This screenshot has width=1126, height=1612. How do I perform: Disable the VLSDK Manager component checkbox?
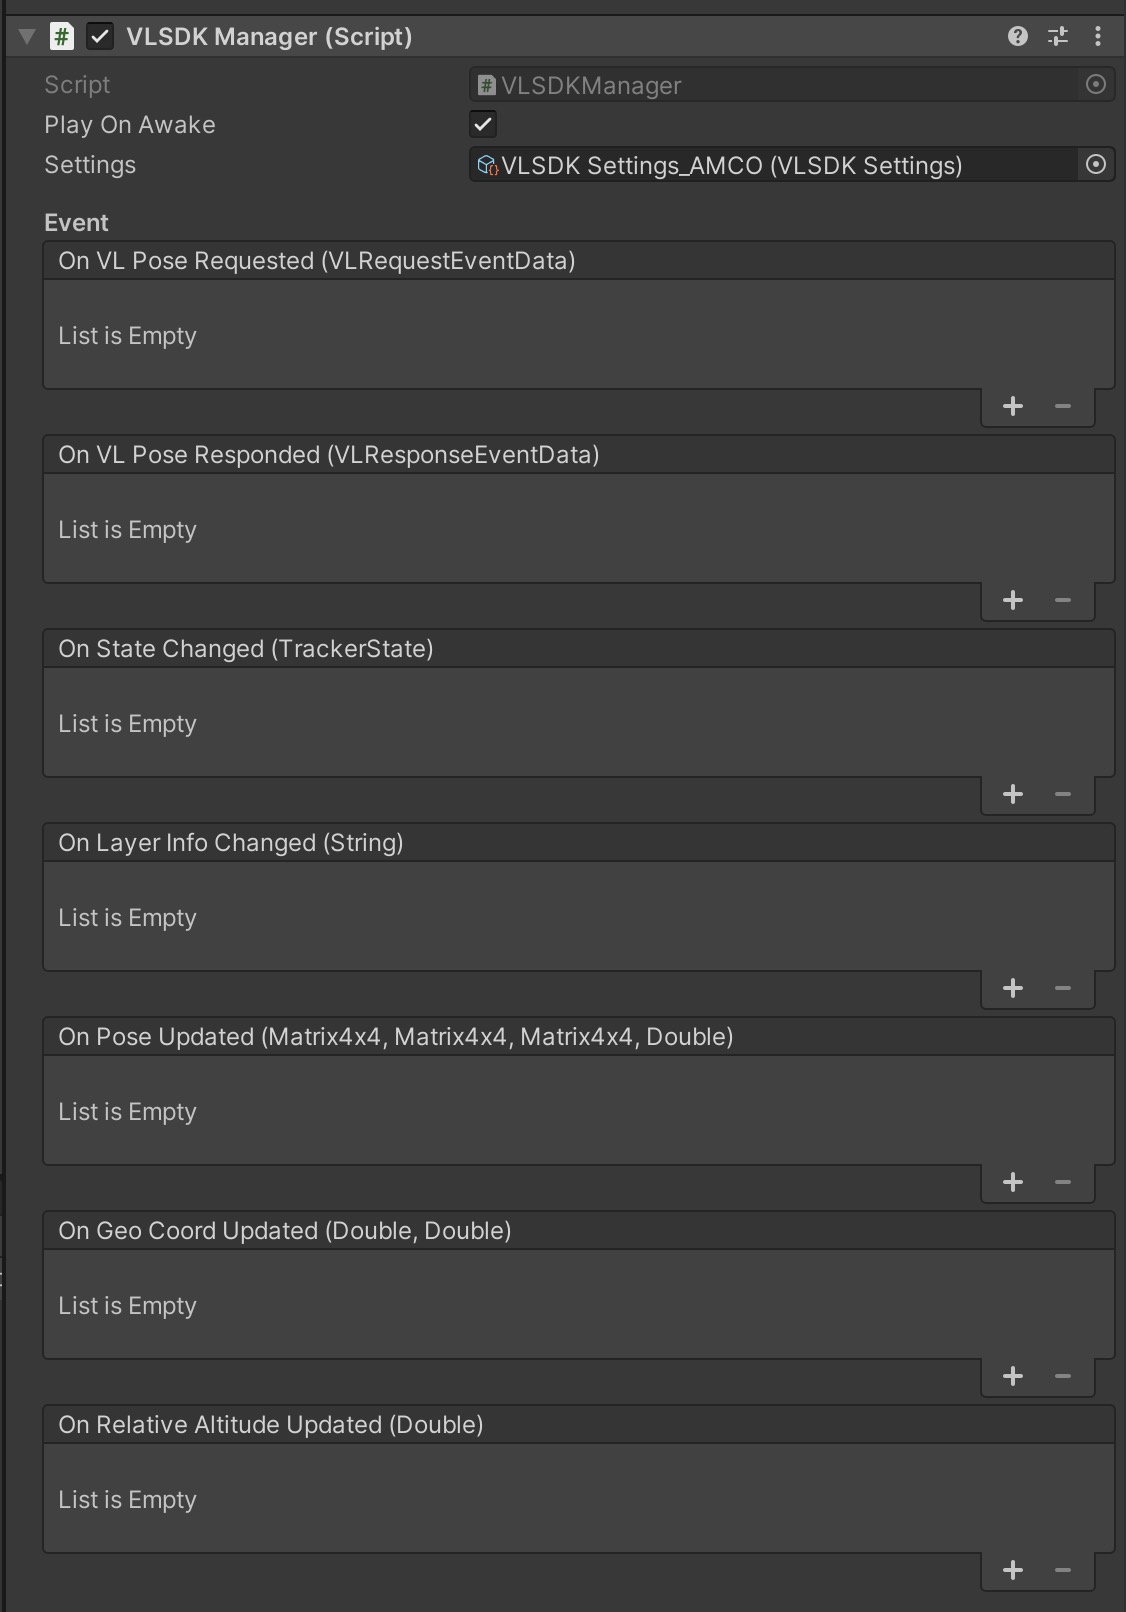(100, 37)
